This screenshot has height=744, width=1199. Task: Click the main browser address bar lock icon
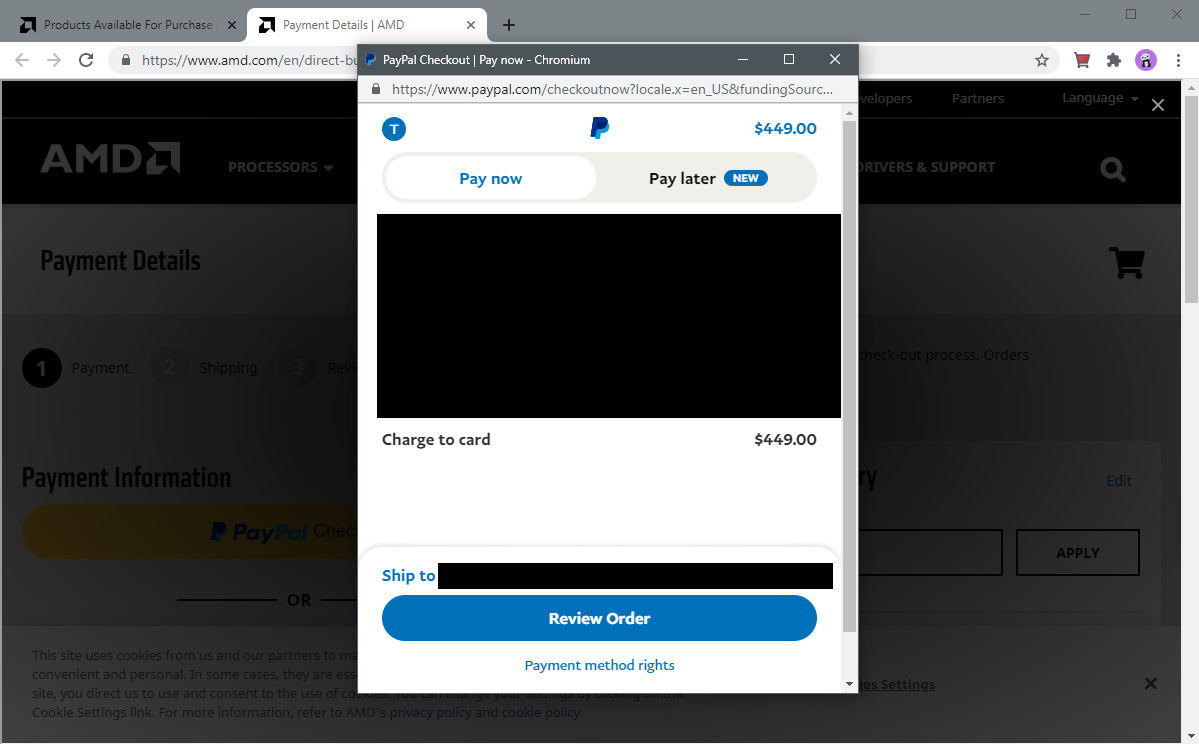126,60
